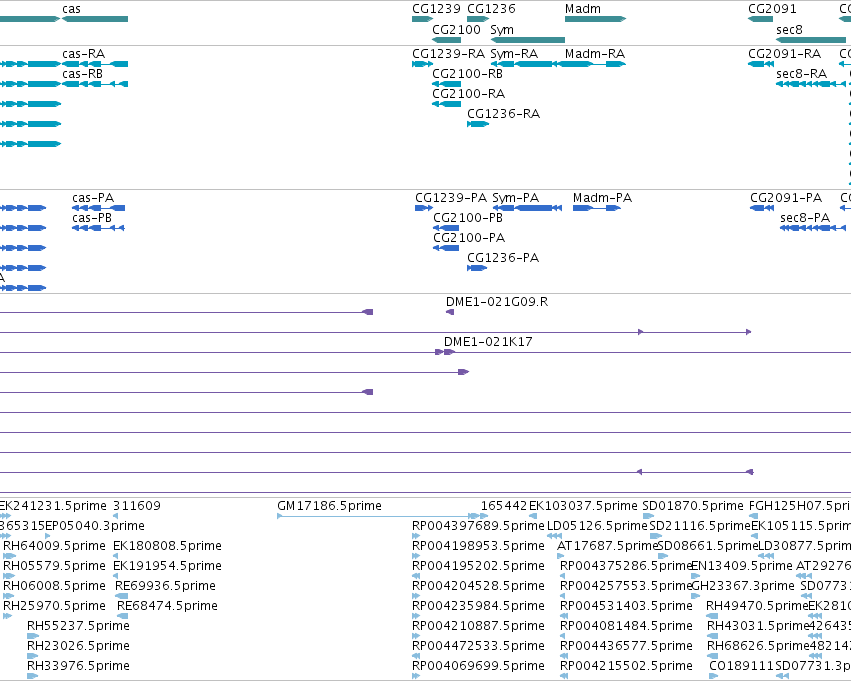Click the Madm-PA protein label
This screenshot has height=681, width=851.
pyautogui.click(x=602, y=198)
